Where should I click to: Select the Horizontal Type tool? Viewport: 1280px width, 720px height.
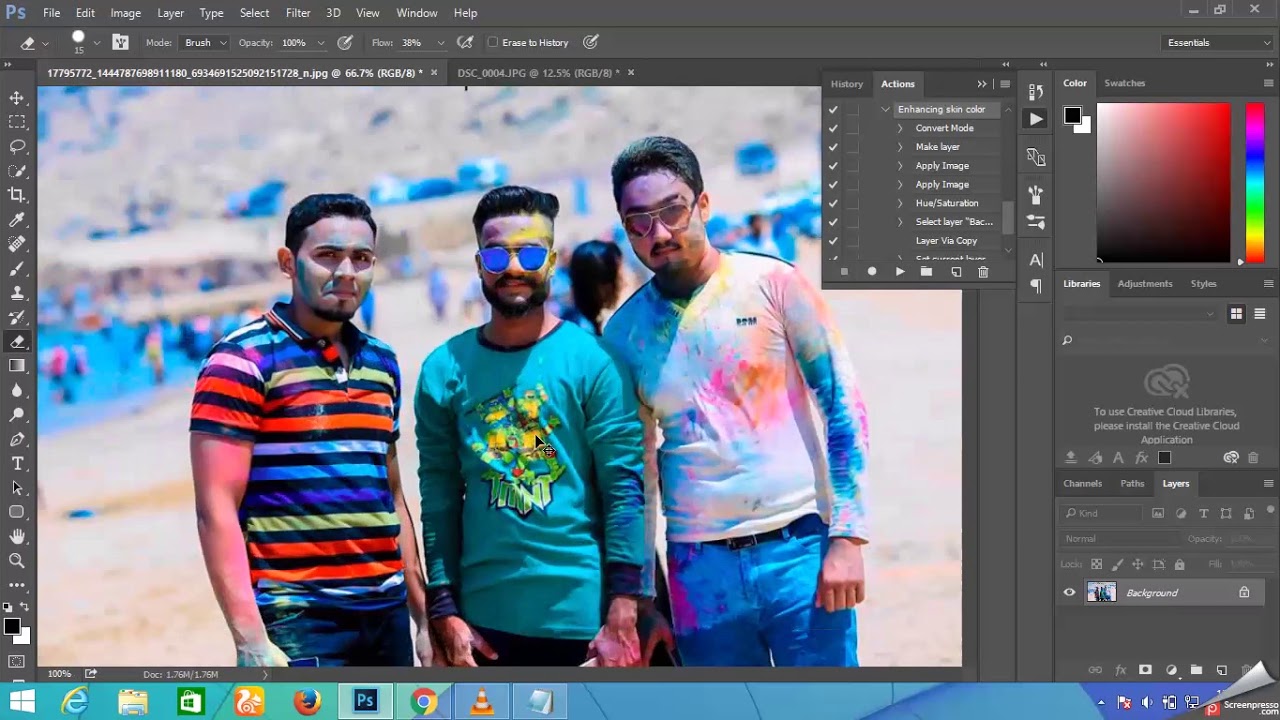coord(17,463)
